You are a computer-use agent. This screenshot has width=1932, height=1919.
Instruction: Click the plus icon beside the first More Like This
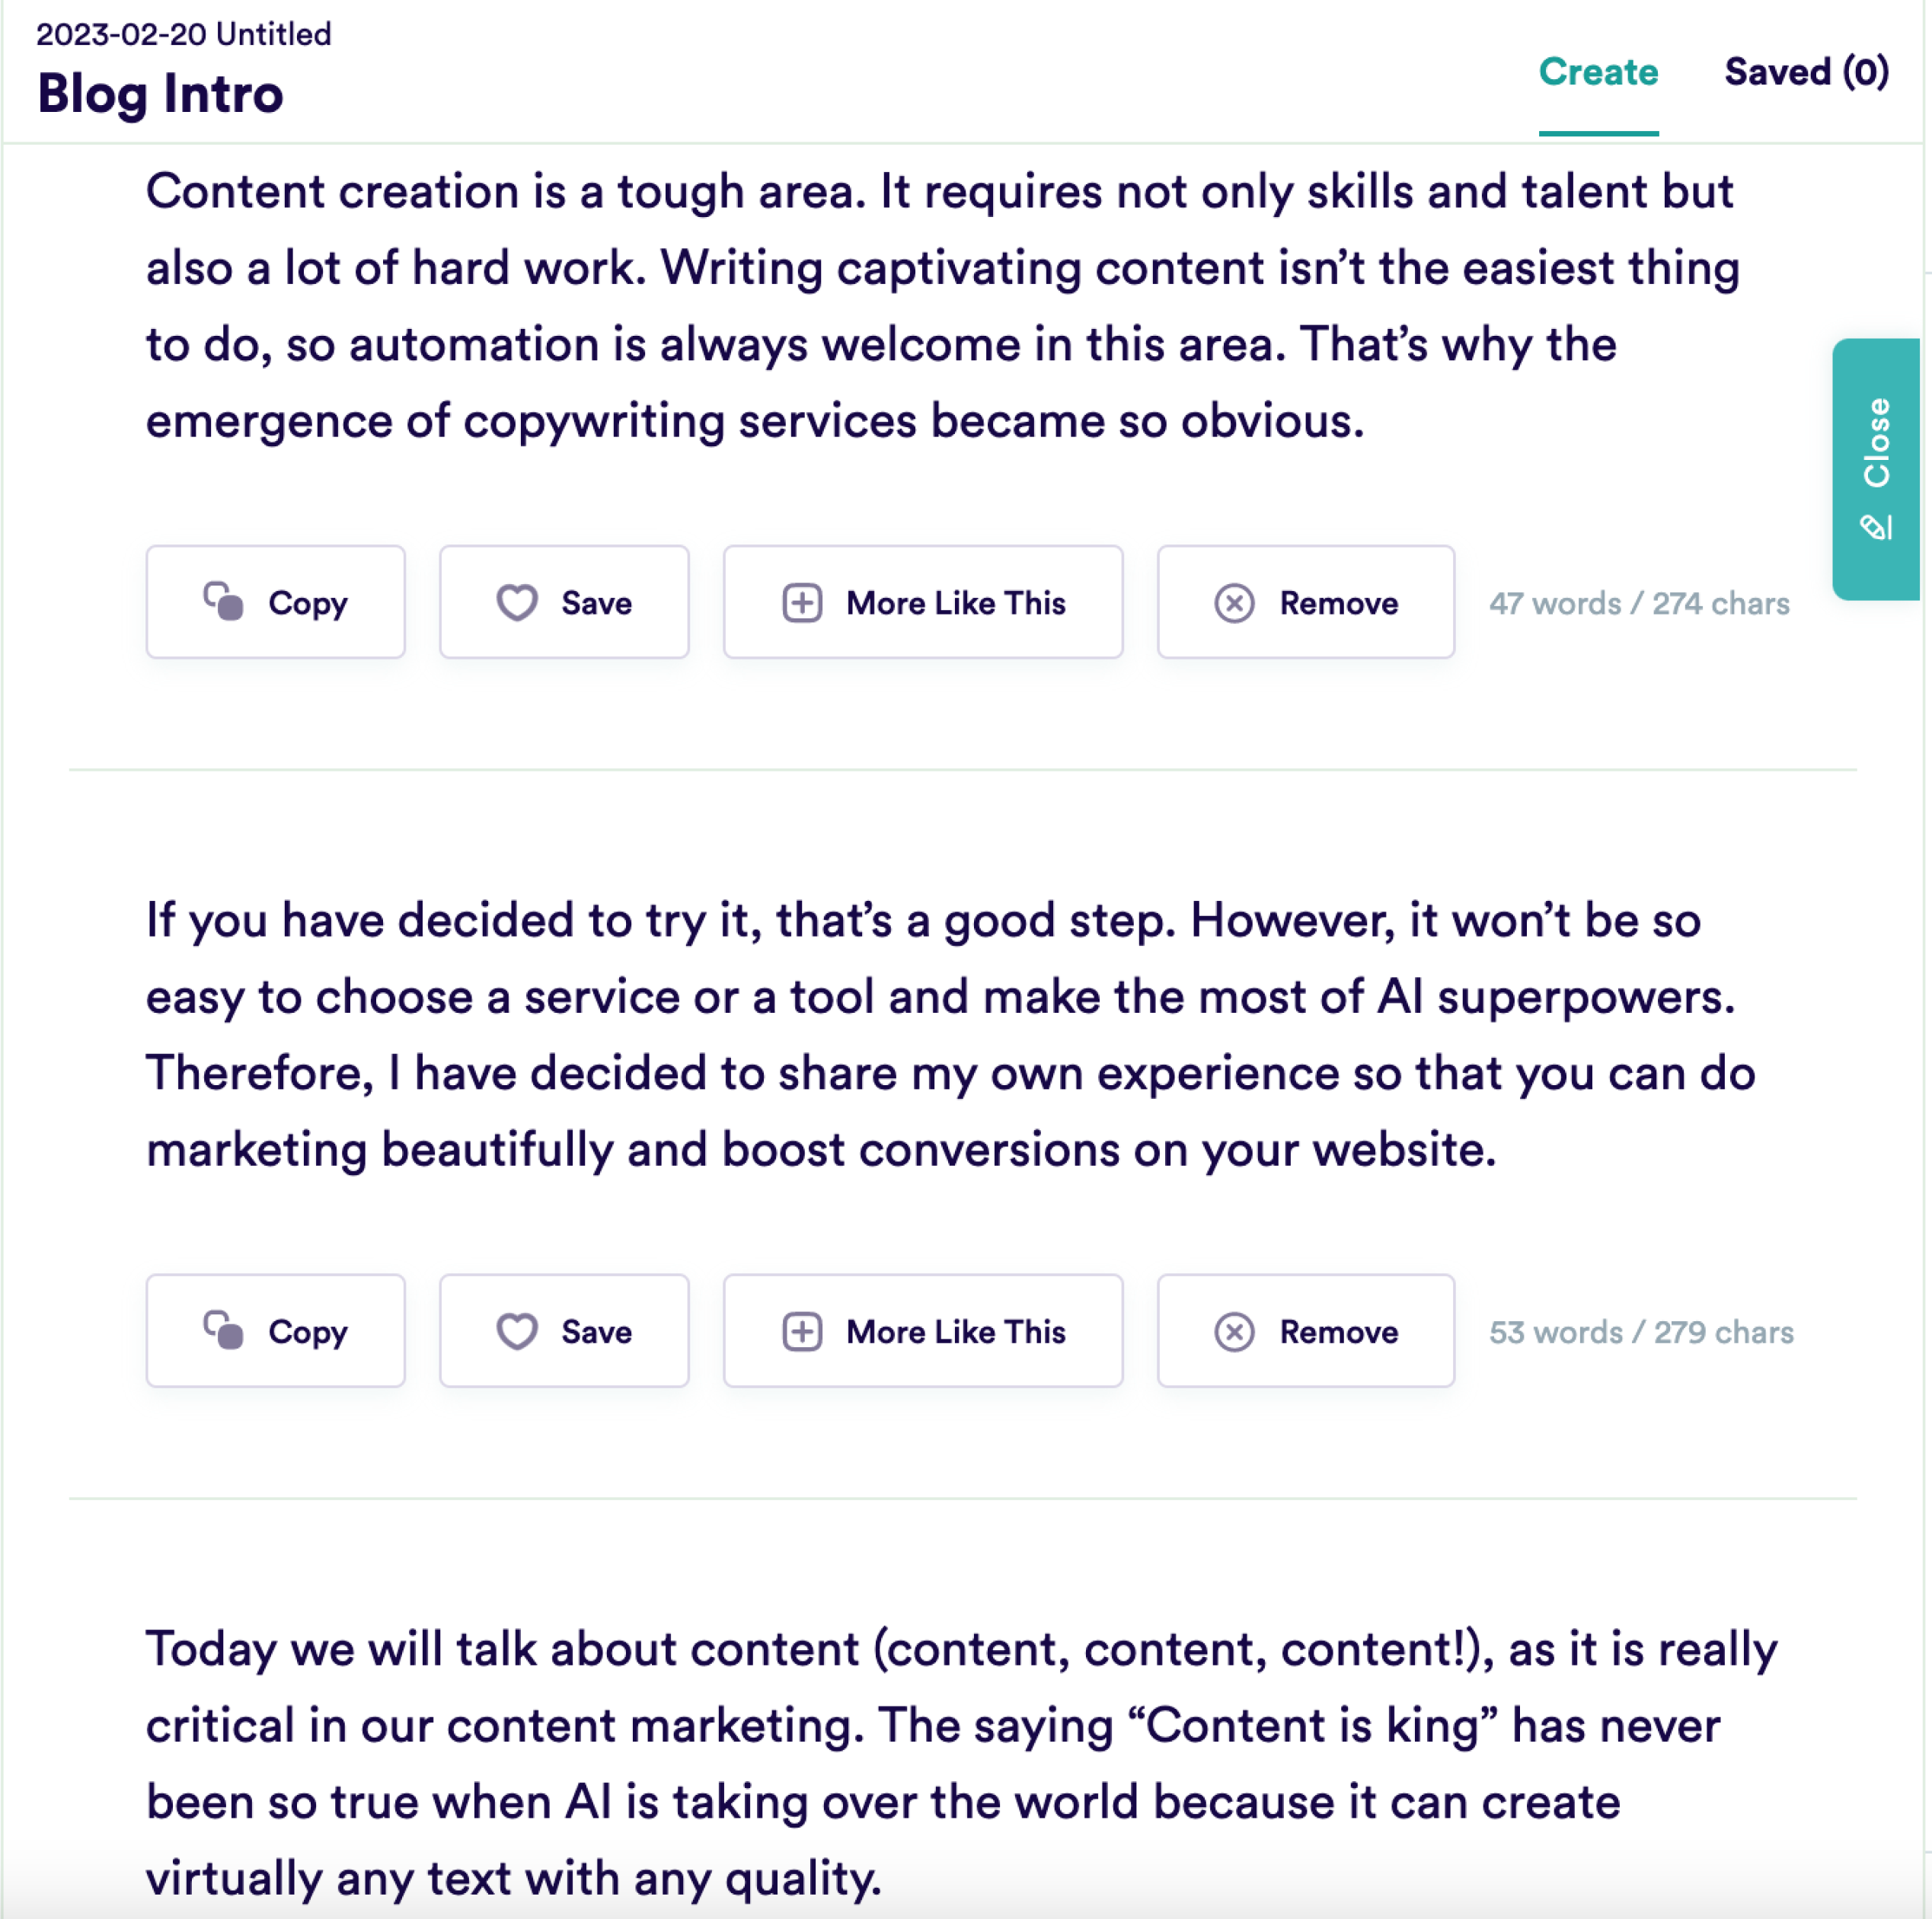[802, 603]
